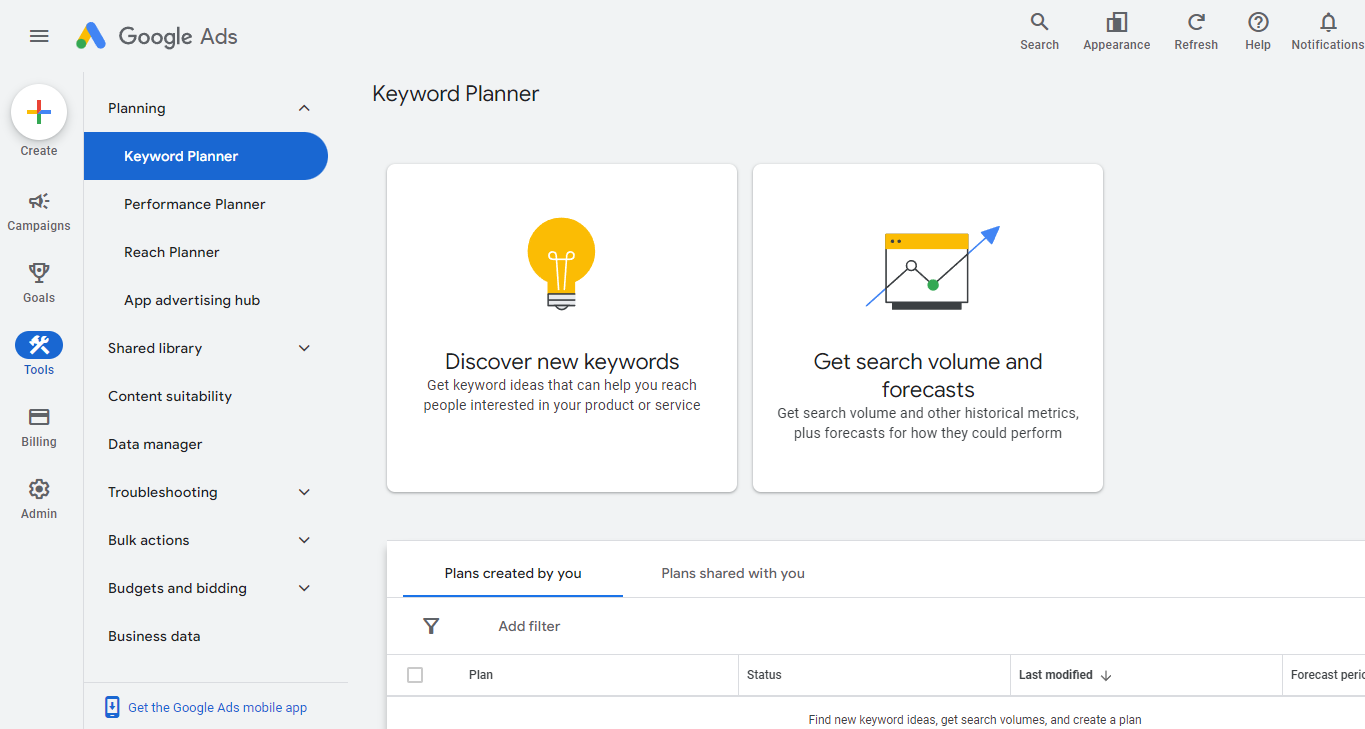Expand the Bulk actions section

coord(305,540)
